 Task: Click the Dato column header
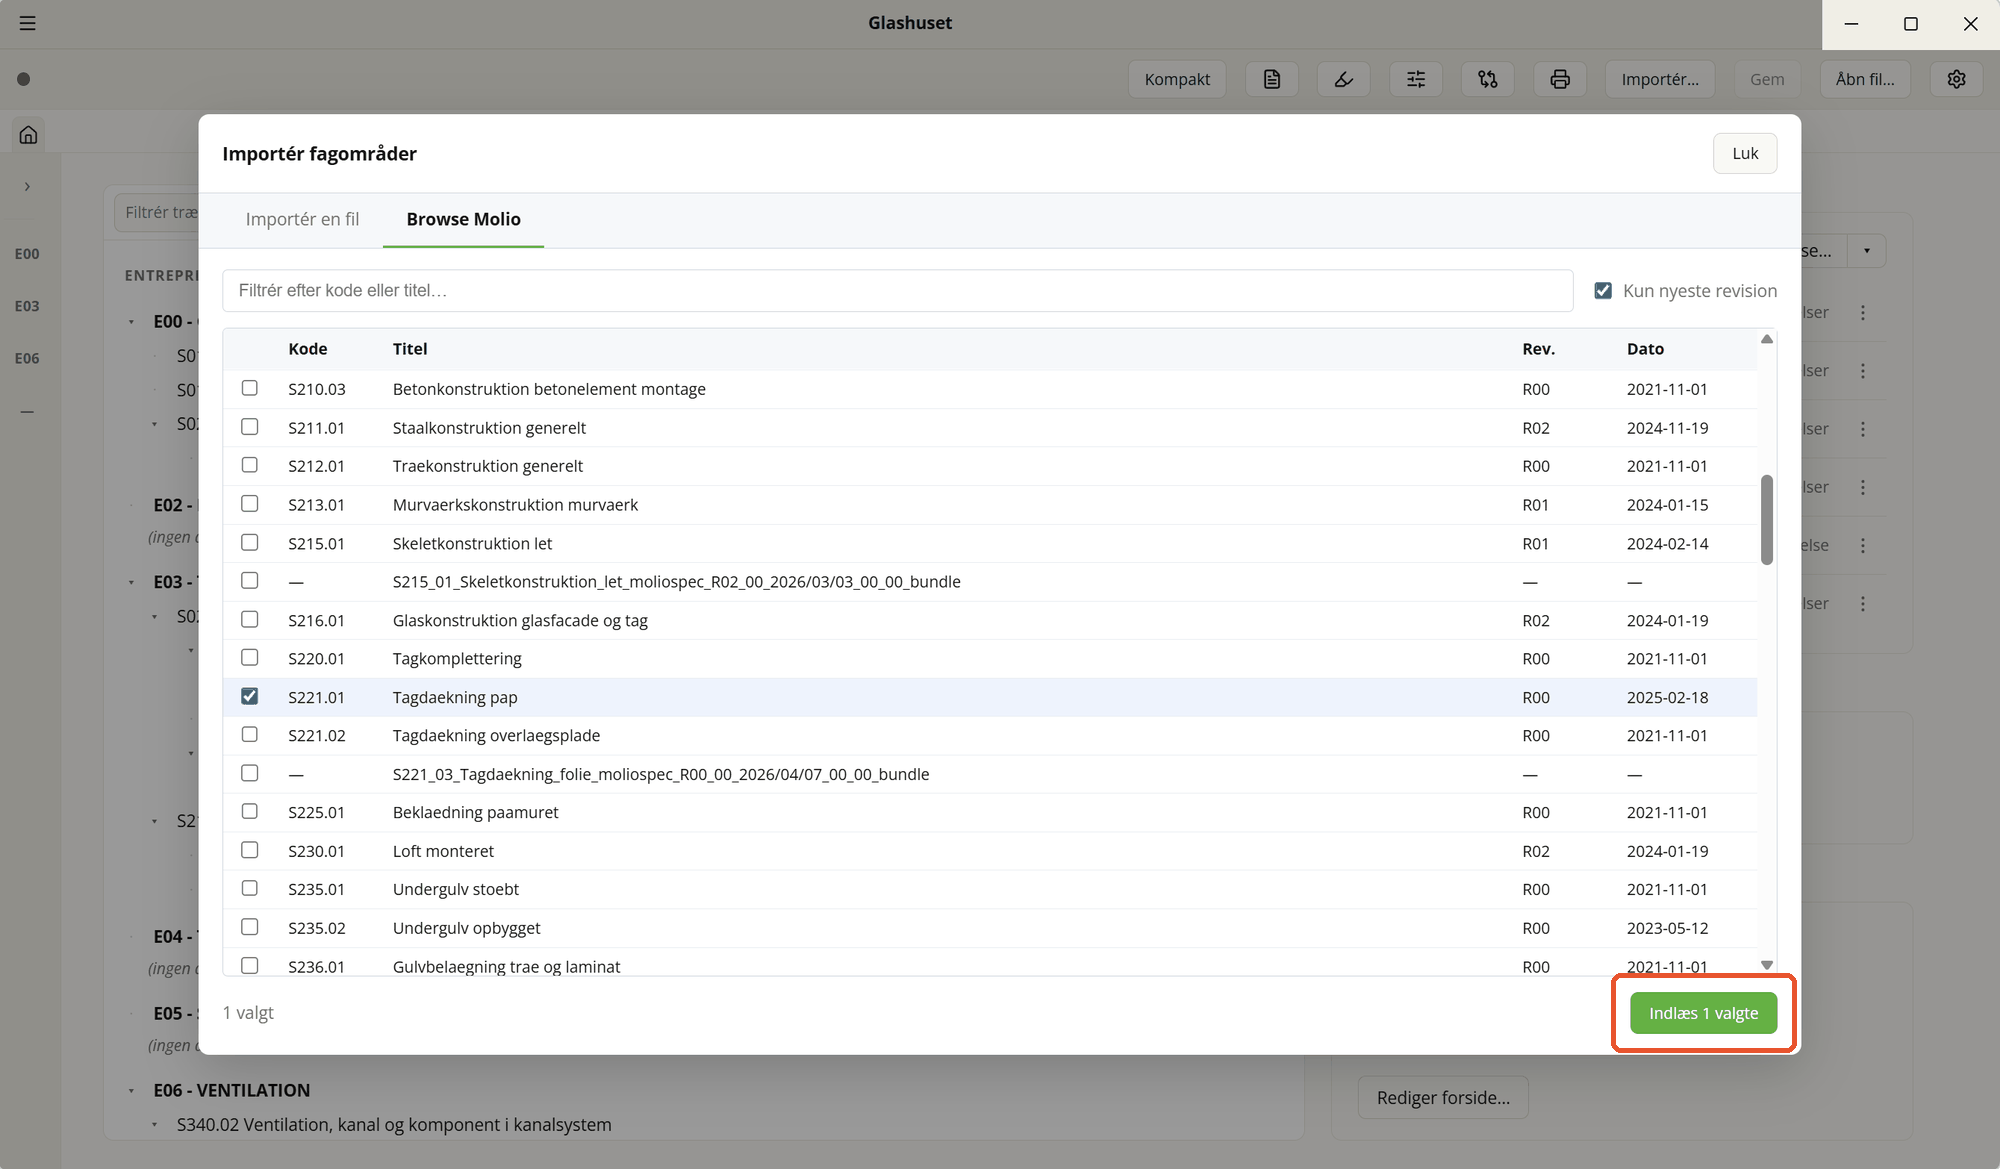[x=1645, y=349]
